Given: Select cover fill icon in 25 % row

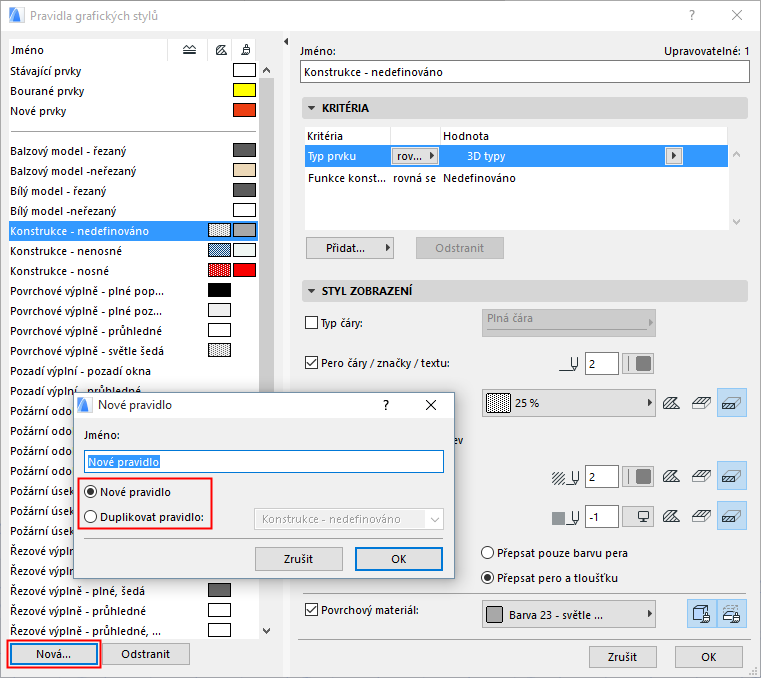Looking at the screenshot, I should [701, 403].
